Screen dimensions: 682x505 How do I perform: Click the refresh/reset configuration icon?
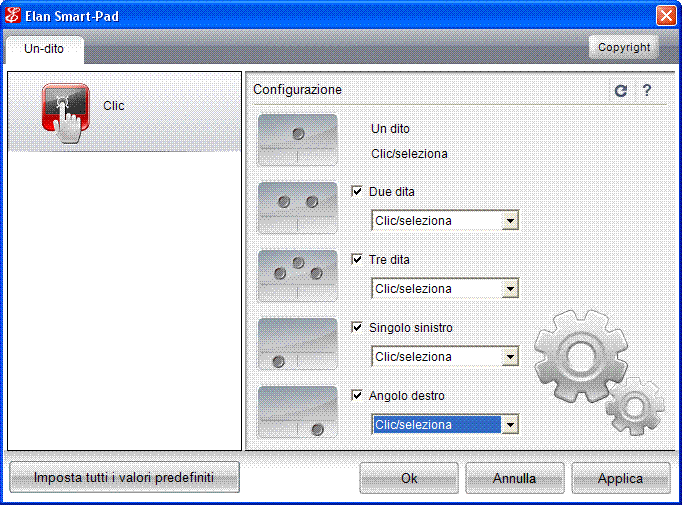point(621,90)
